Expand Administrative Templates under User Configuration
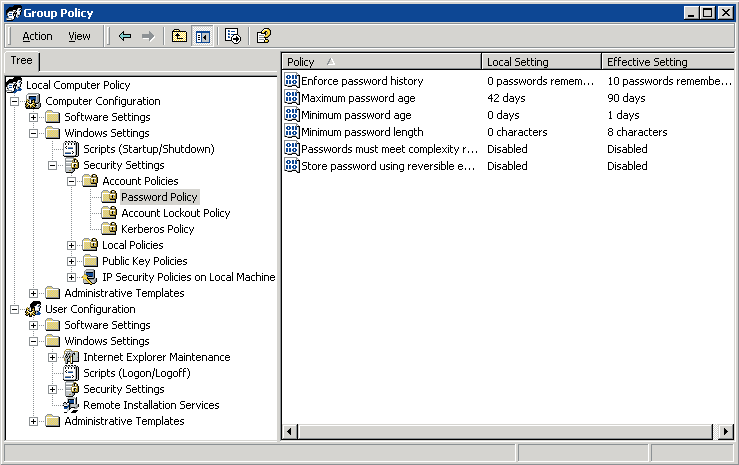Screen dimensions: 739x465 tap(34, 421)
